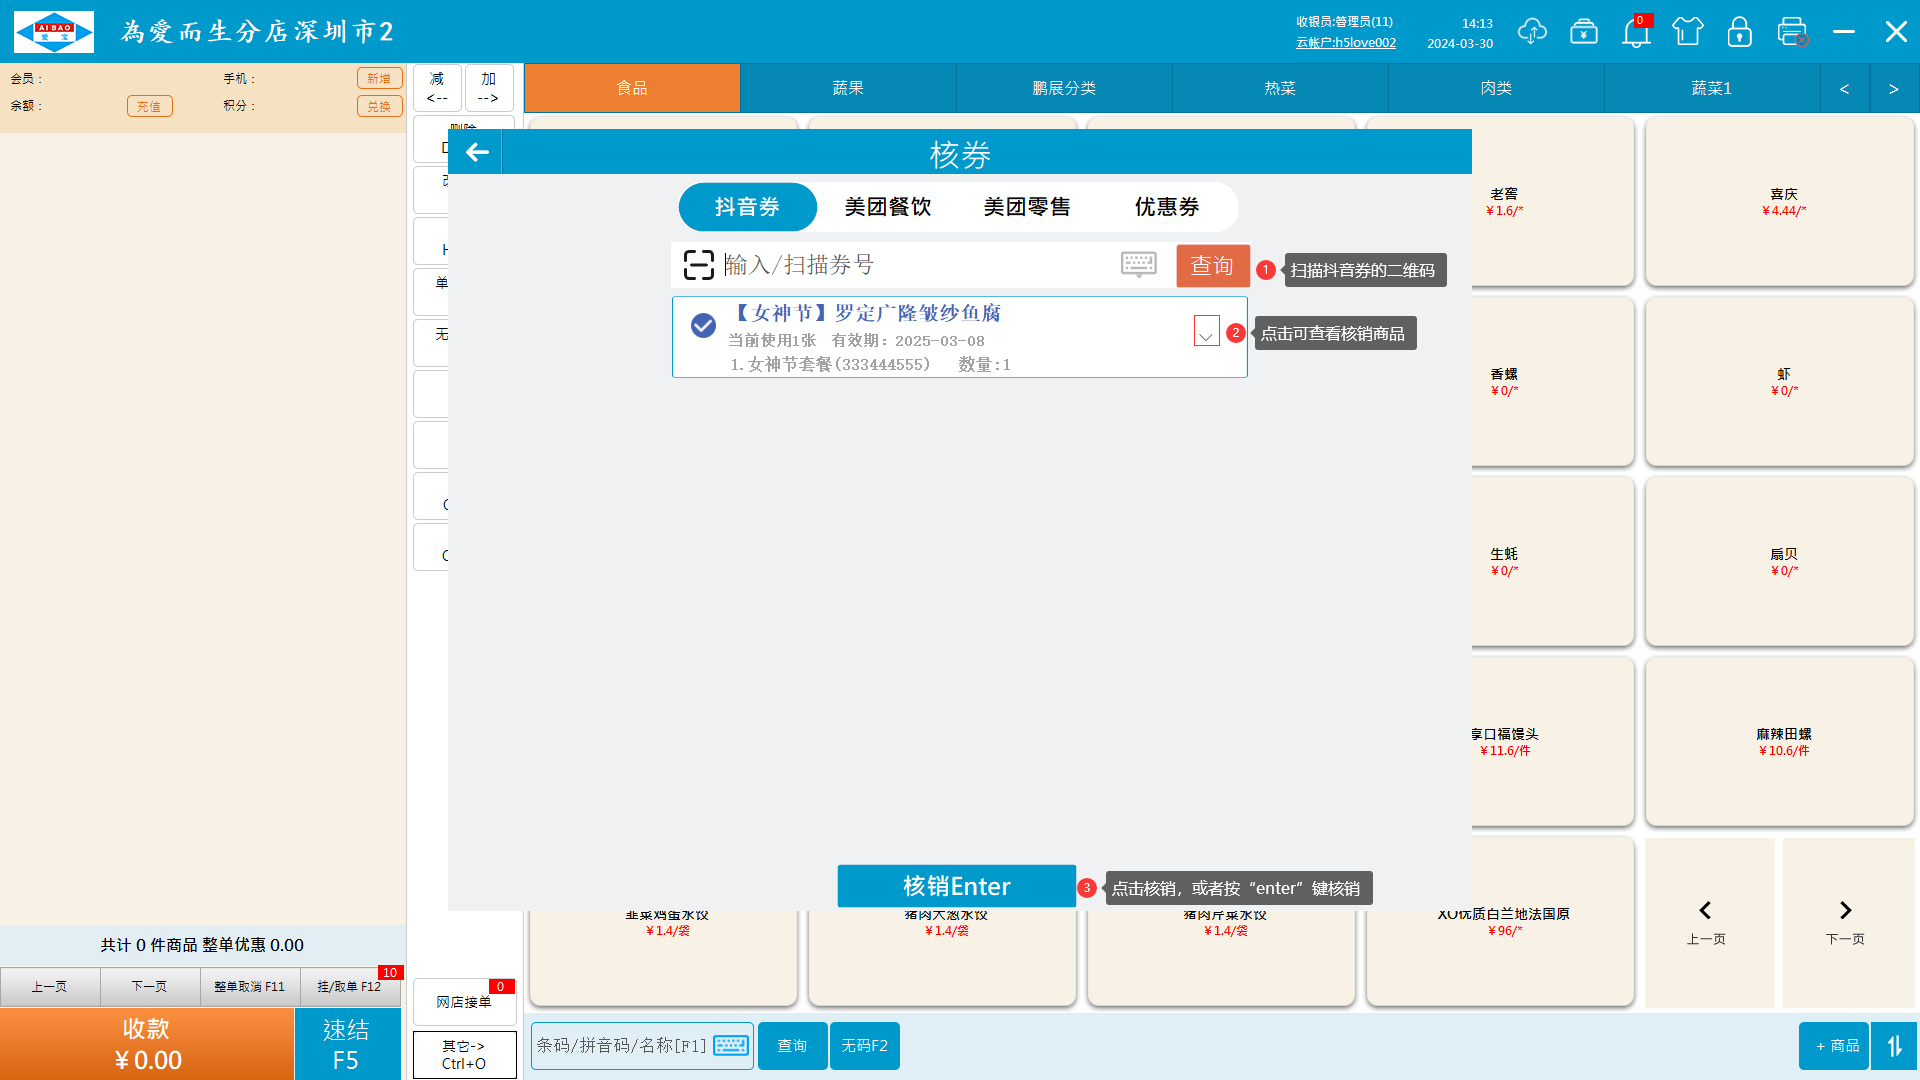The width and height of the screenshot is (1920, 1080).
Task: Click the 无码F2 button
Action: (x=864, y=1045)
